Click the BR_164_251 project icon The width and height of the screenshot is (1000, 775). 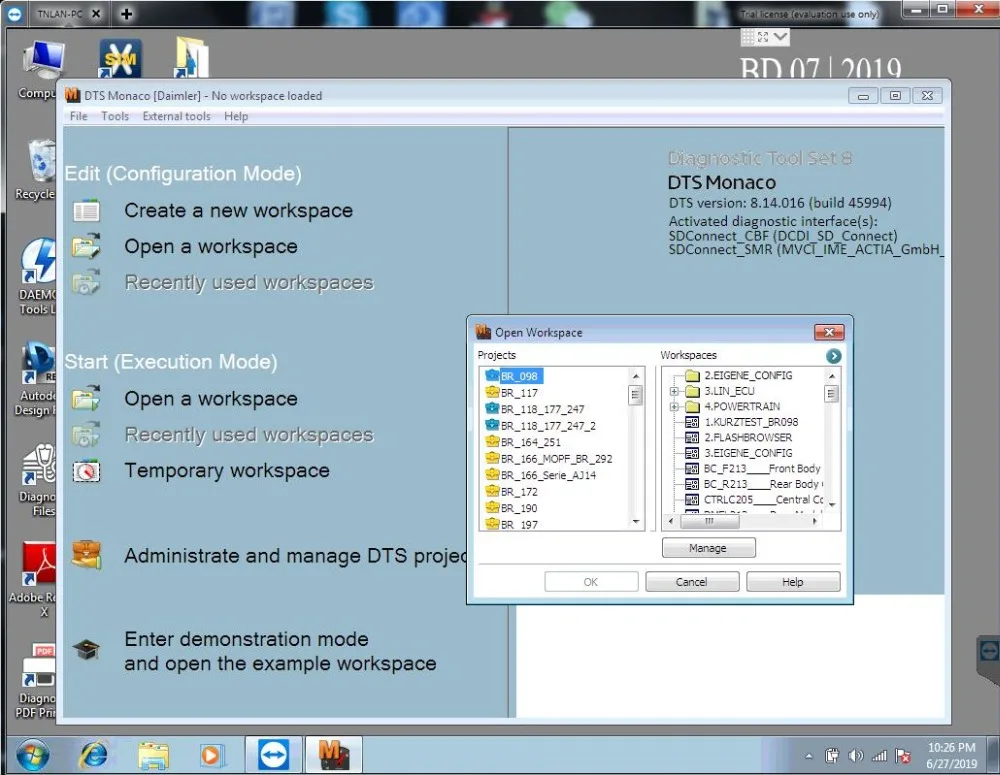click(492, 441)
